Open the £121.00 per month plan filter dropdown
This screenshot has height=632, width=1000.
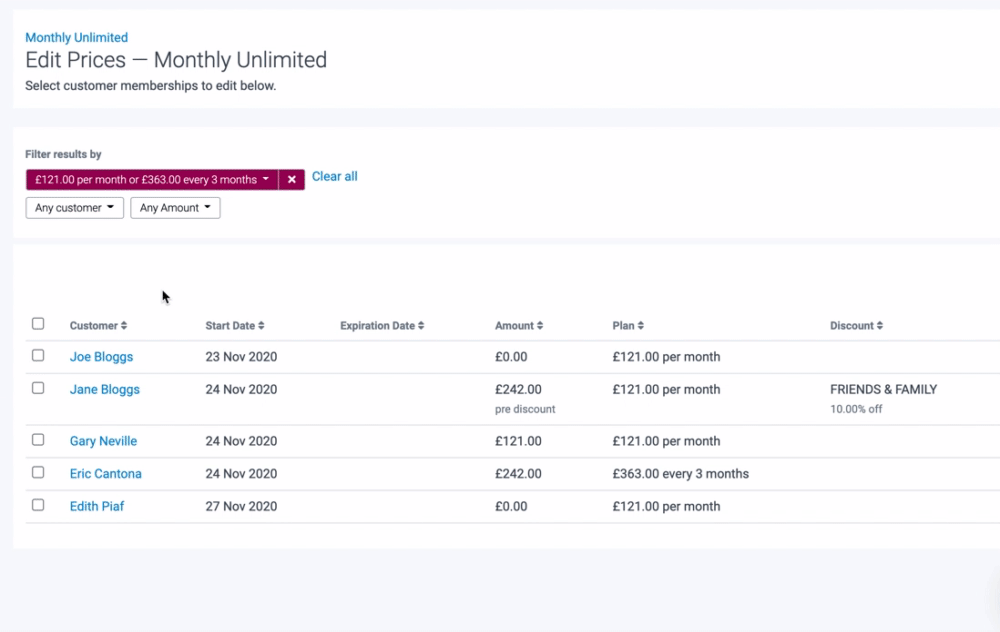pyautogui.click(x=152, y=180)
